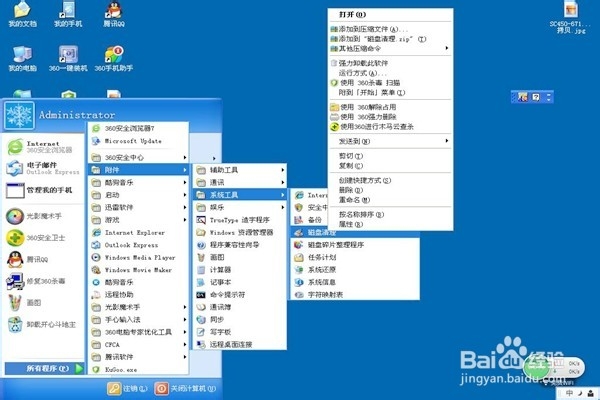Run 卸载开心斗地主 from start menu
This screenshot has height=400, width=600.
click(43, 325)
